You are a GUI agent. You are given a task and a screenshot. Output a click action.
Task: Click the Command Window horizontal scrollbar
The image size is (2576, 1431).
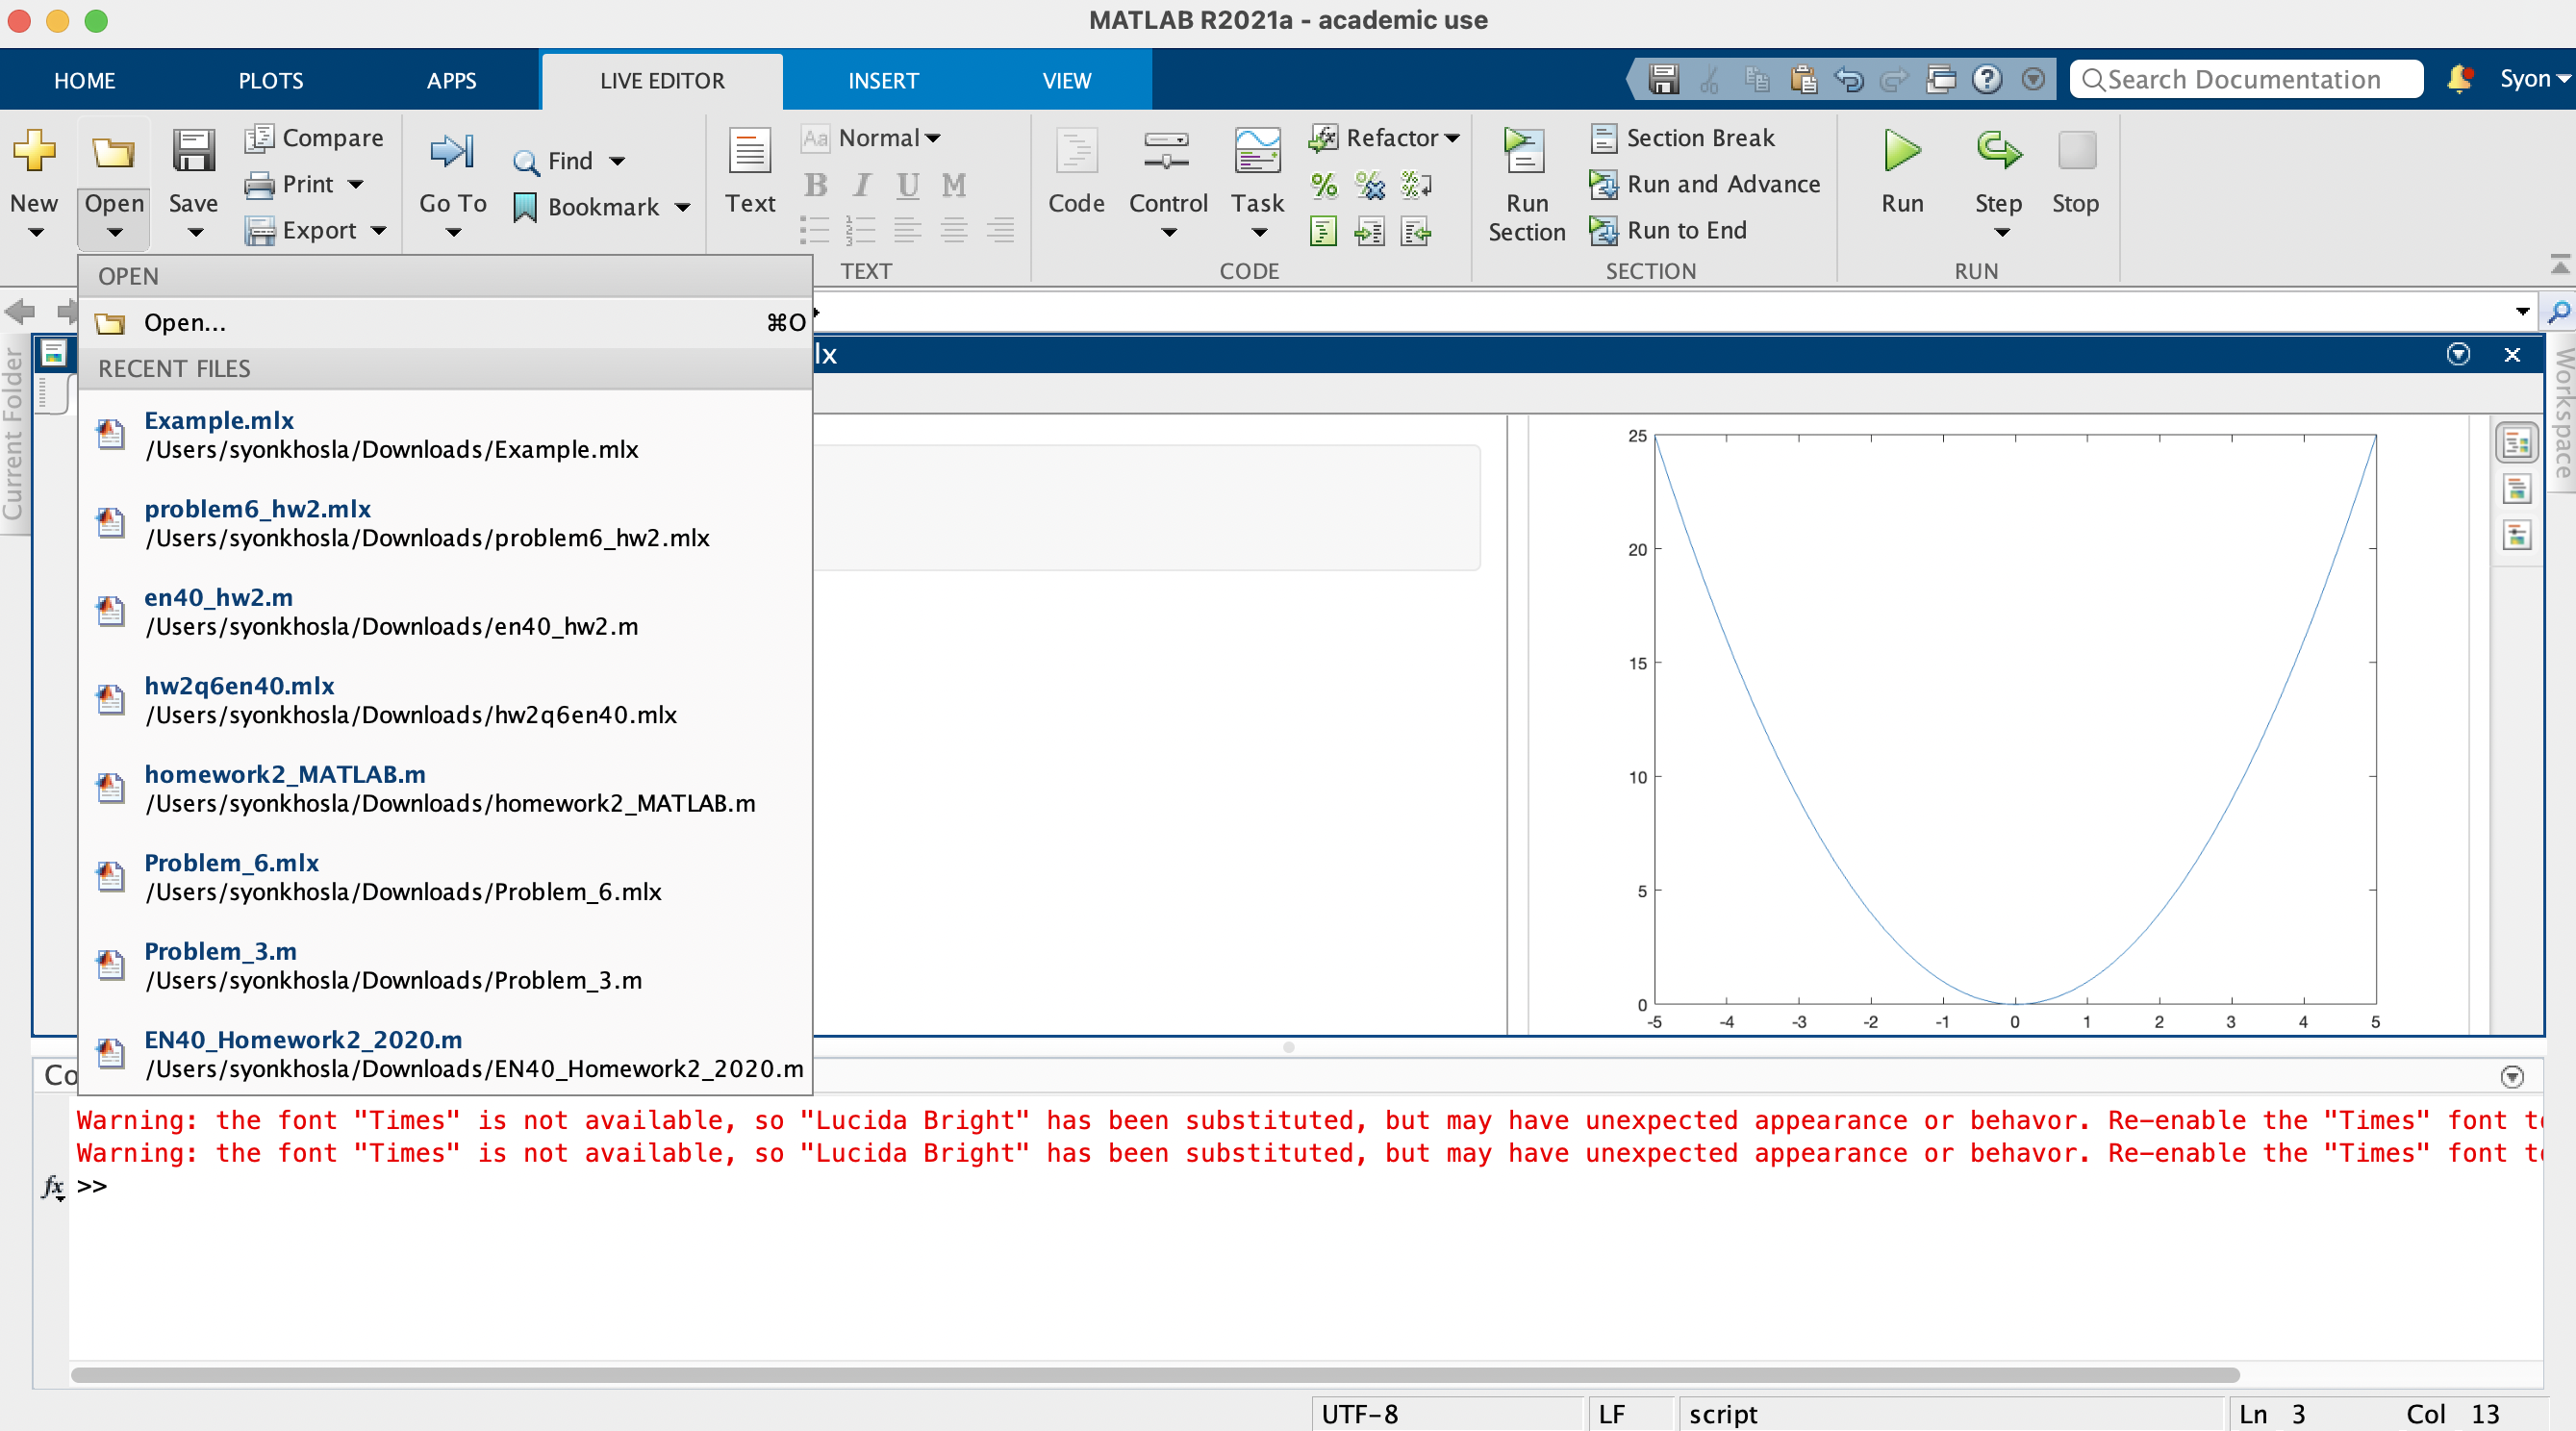tap(1155, 1375)
